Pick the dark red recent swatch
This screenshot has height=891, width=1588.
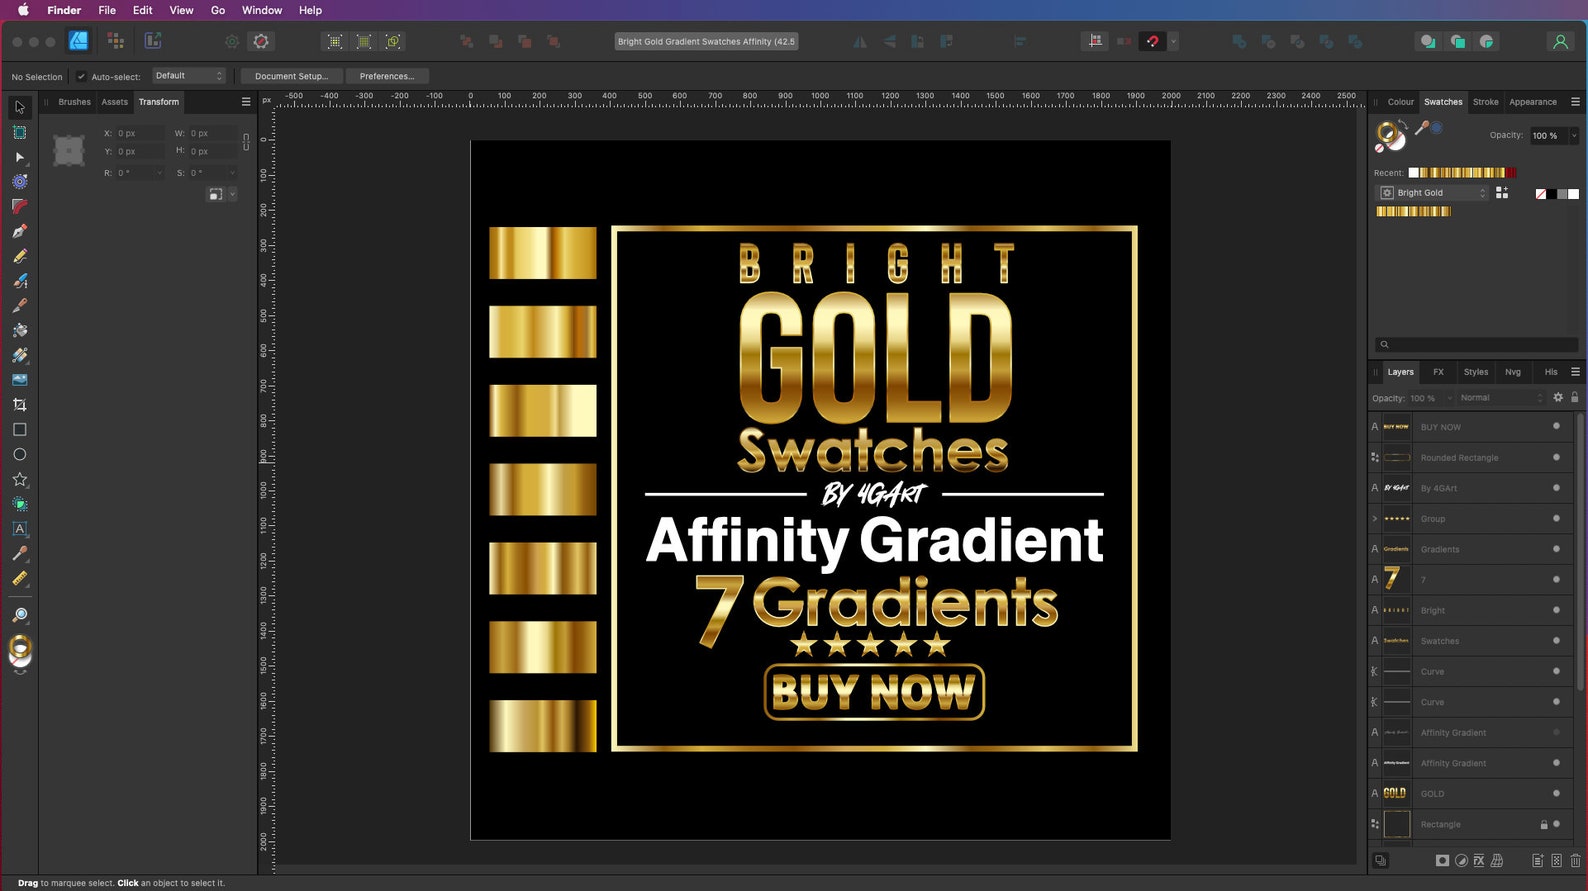(1511, 173)
